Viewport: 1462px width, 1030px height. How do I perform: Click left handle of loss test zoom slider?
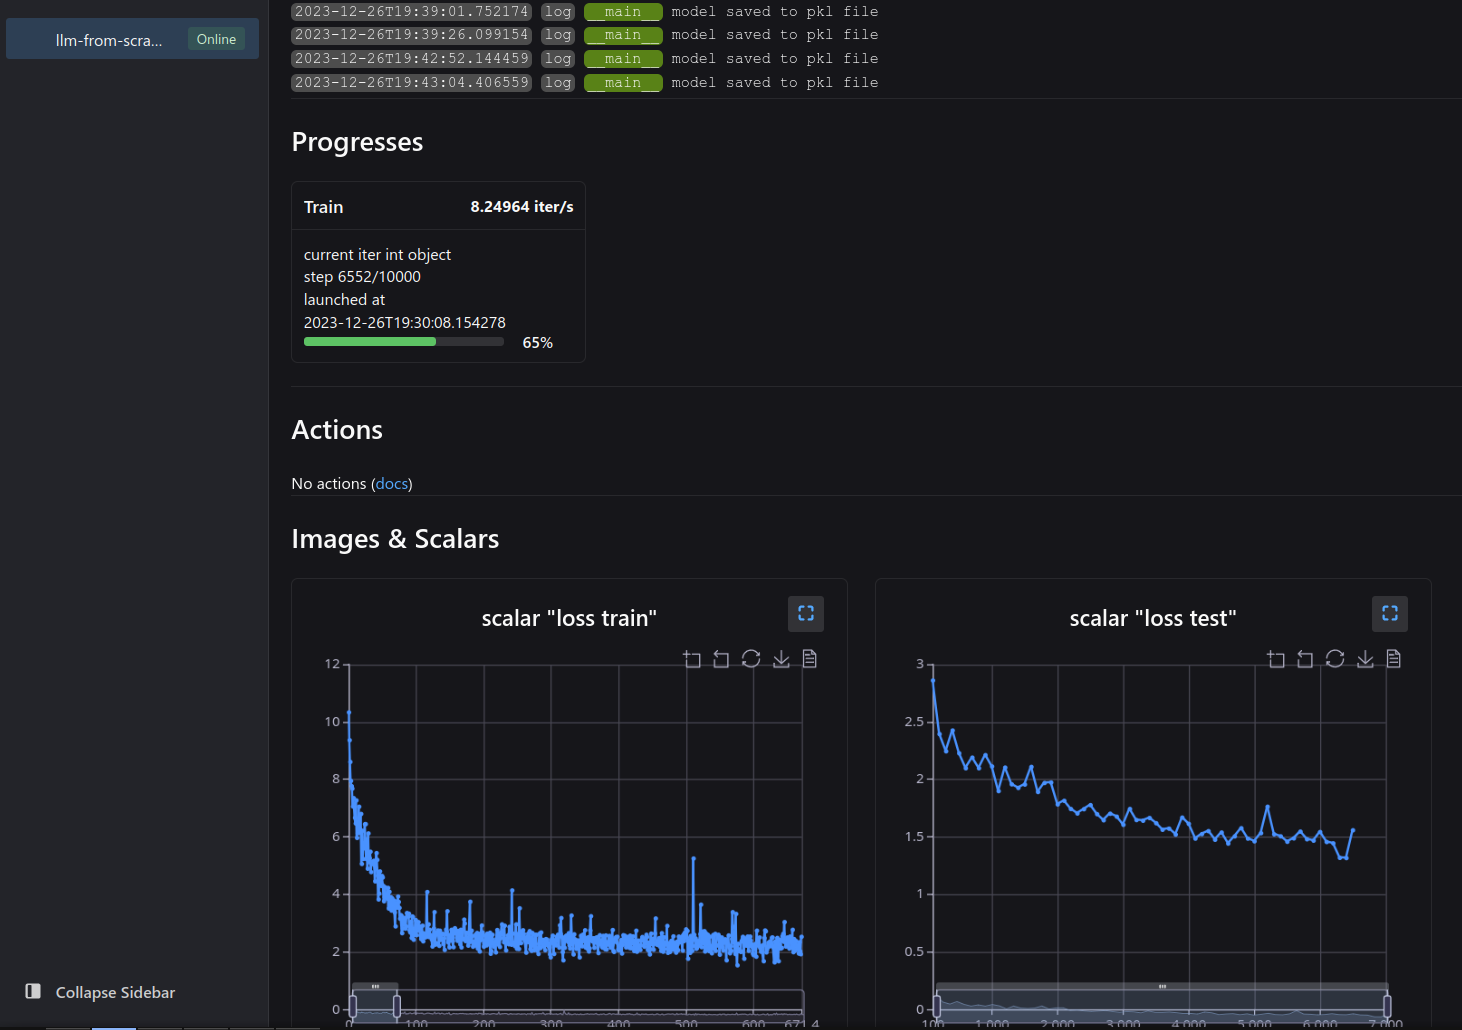[x=937, y=1005]
